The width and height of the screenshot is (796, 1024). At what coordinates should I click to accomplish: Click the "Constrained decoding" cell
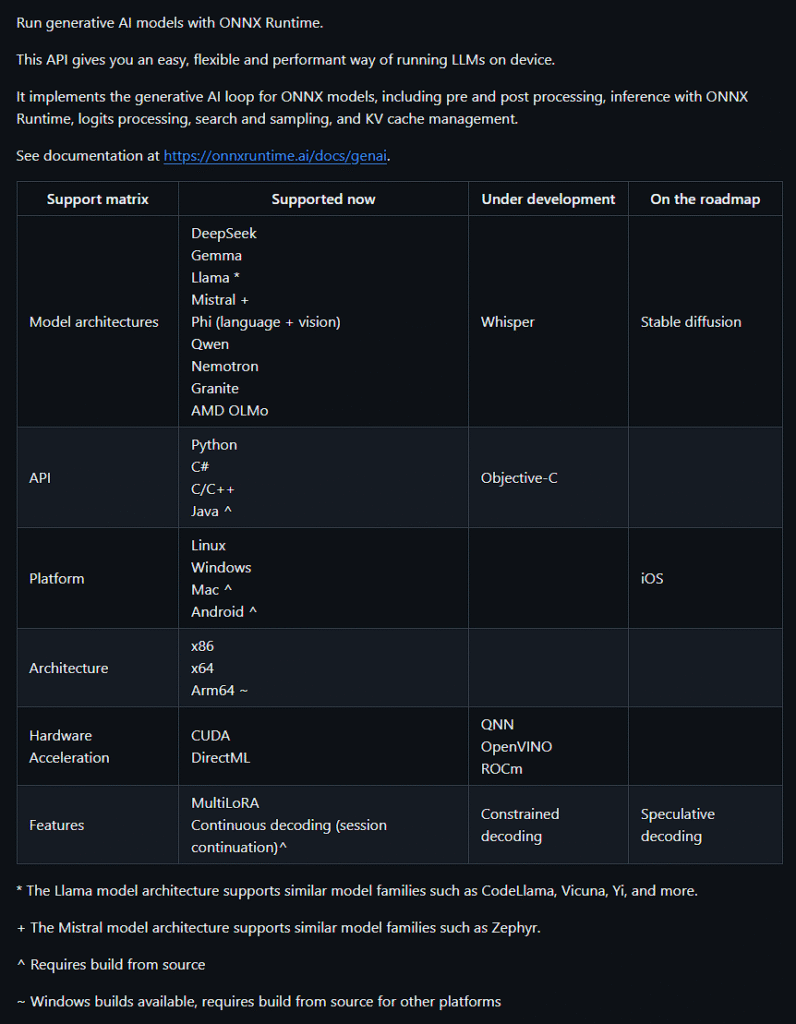pyautogui.click(x=520, y=825)
